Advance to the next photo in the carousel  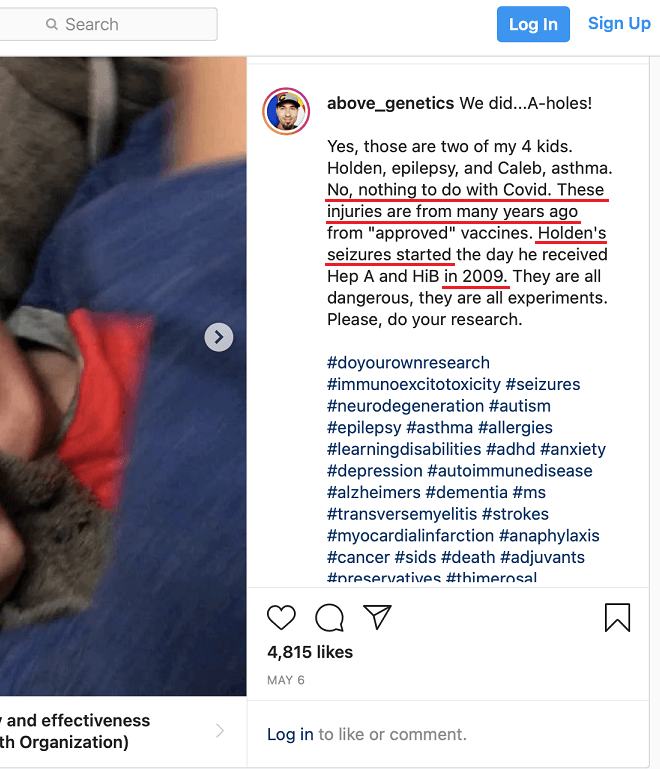(x=219, y=337)
